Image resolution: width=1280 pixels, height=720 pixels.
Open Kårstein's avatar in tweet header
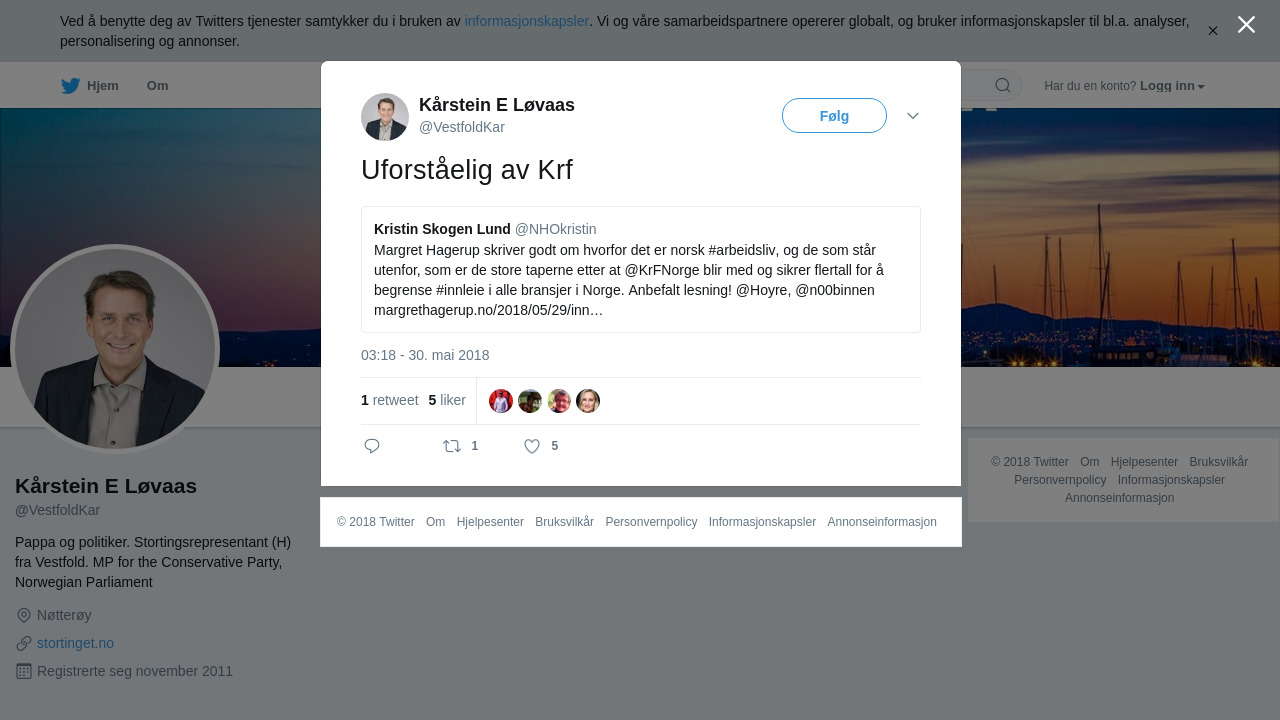pyautogui.click(x=385, y=117)
